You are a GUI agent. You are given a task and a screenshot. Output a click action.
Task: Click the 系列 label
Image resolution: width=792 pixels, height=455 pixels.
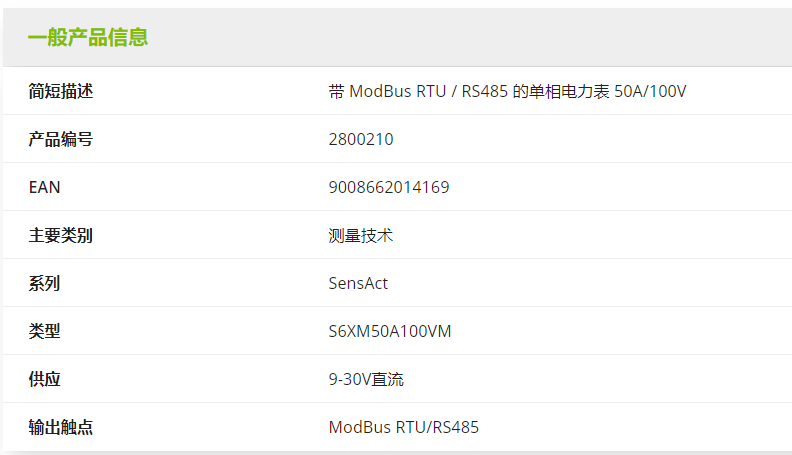coord(45,283)
